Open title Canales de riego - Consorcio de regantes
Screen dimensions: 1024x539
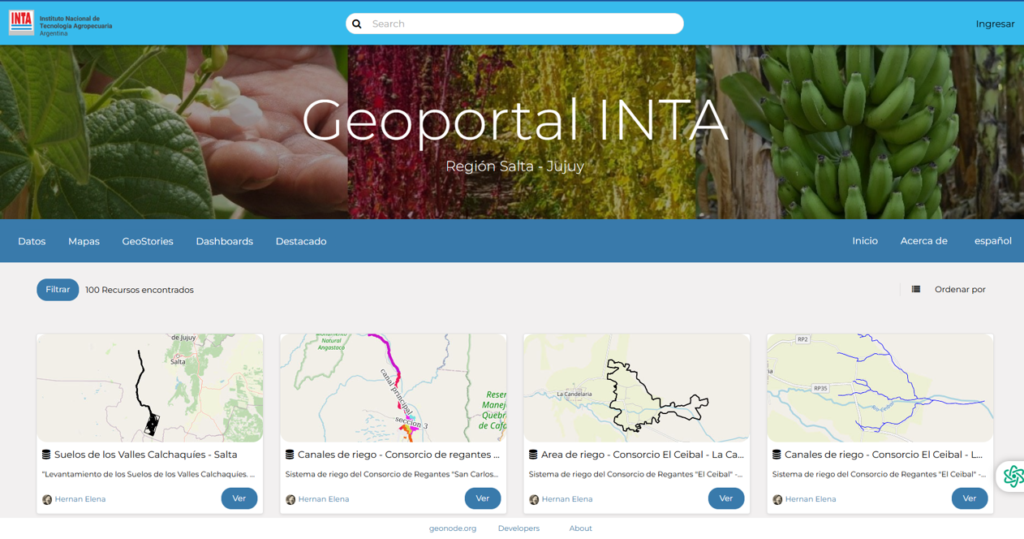pyautogui.click(x=398, y=455)
